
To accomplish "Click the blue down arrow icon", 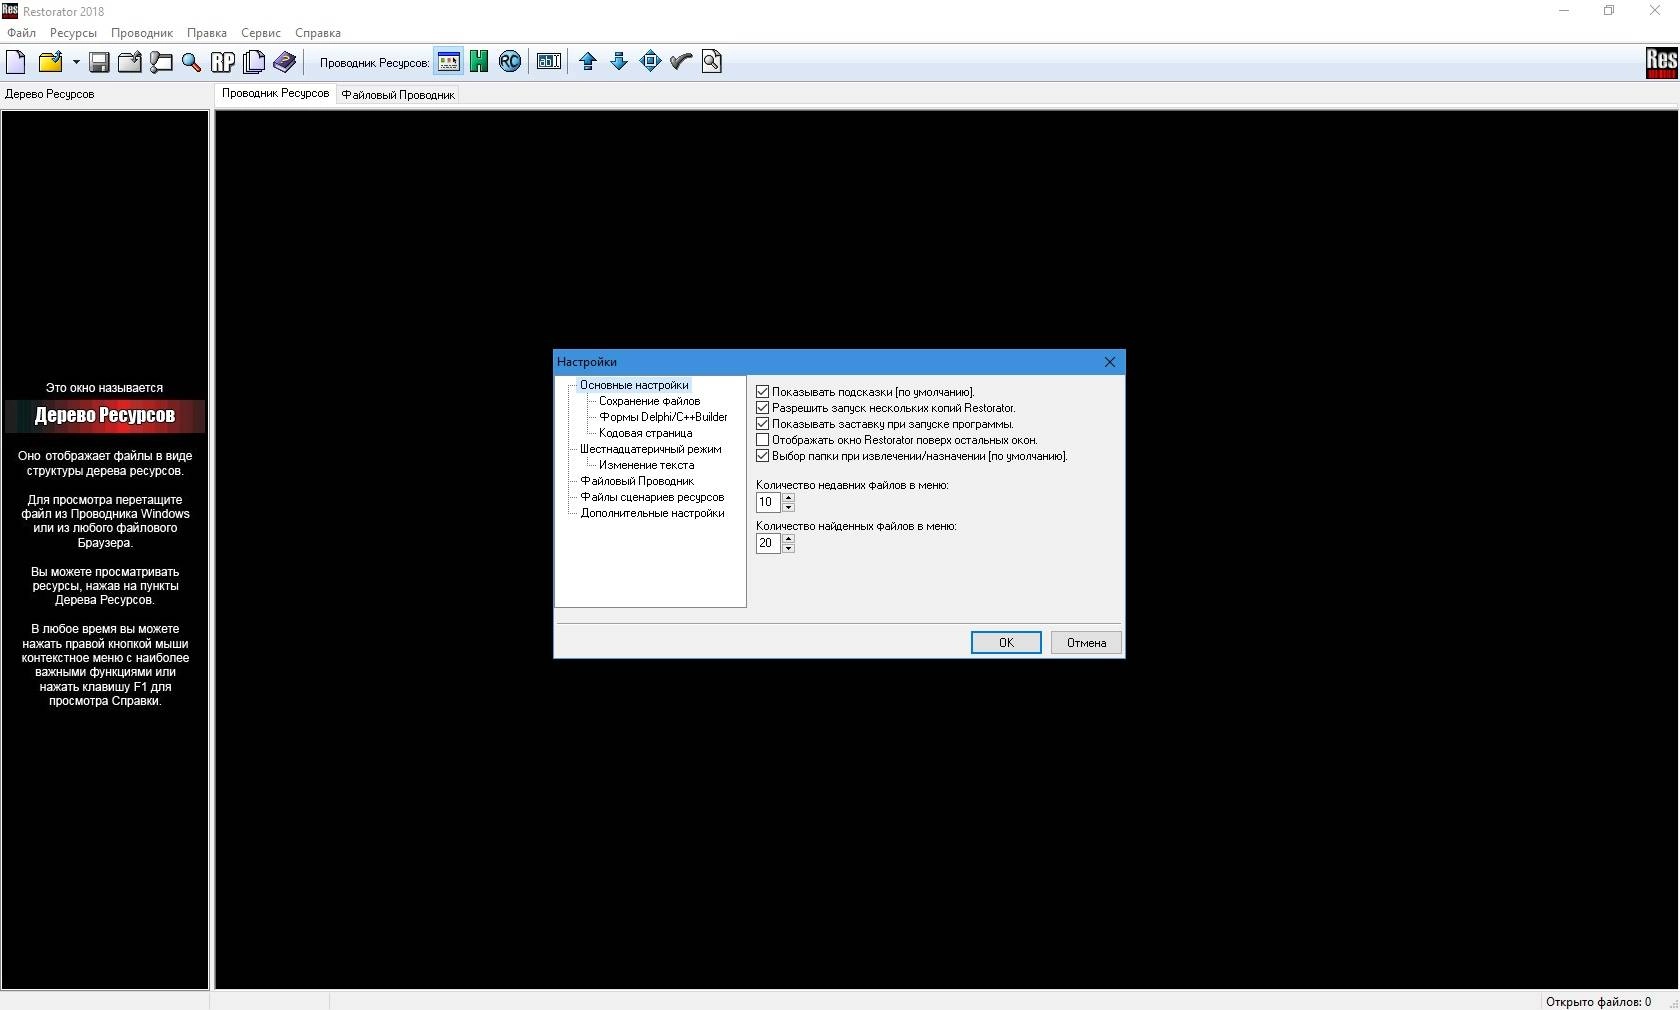I will 619,62.
